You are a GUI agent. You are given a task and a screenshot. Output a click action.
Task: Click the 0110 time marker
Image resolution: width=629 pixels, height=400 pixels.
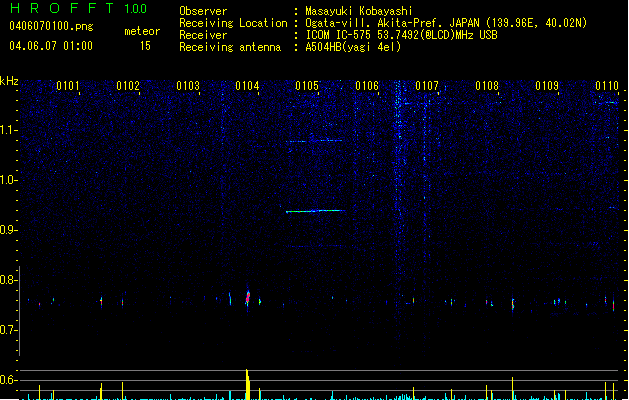point(607,86)
